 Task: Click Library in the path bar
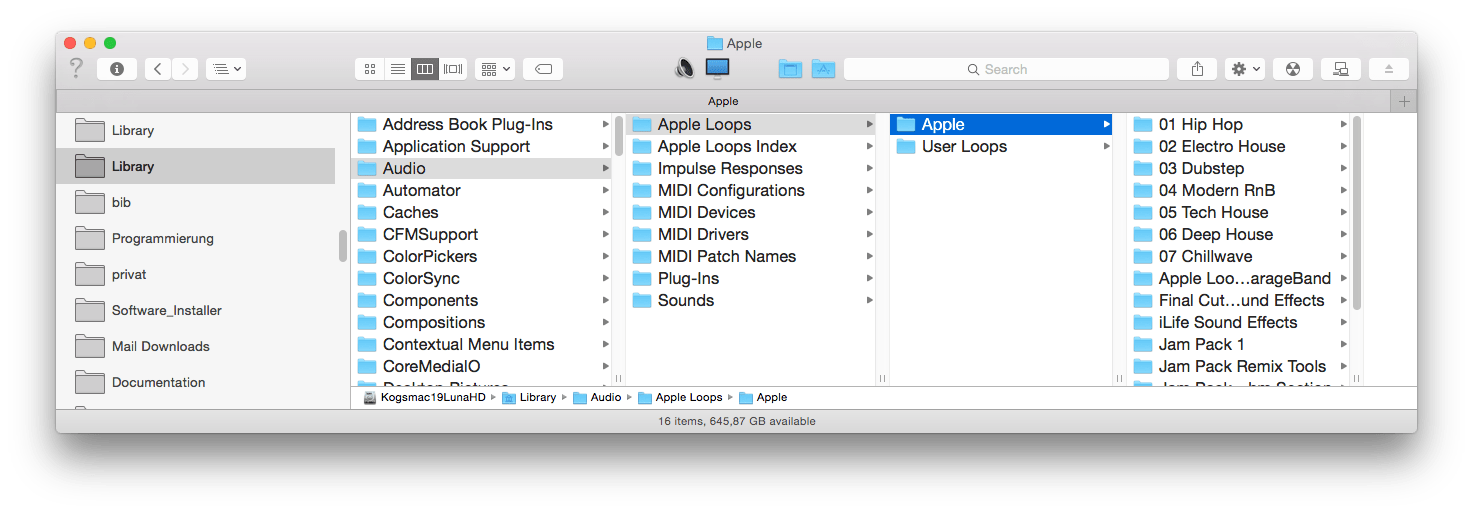pyautogui.click(x=529, y=397)
